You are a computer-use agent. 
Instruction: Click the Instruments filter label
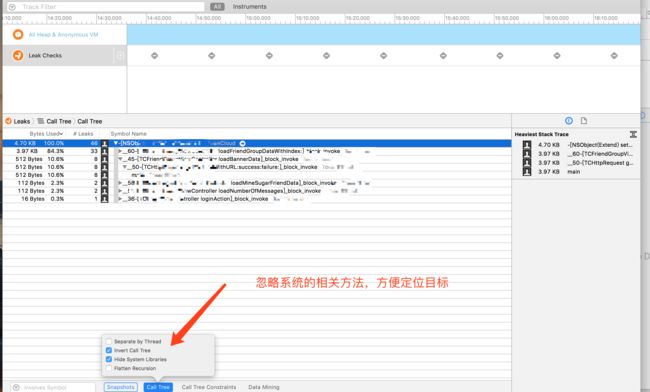250,7
